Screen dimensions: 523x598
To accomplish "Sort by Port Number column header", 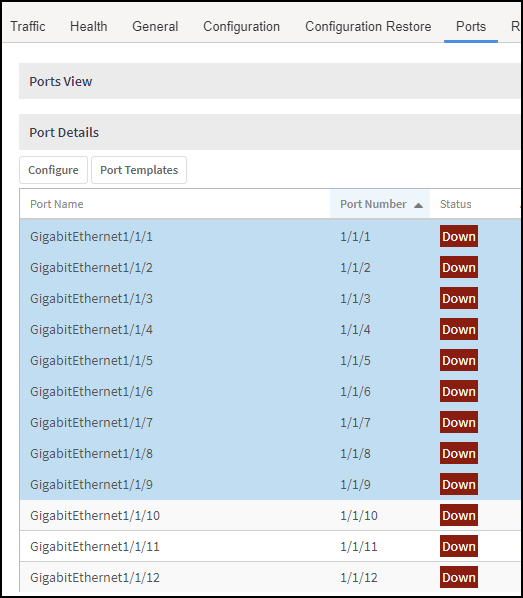I will coord(380,204).
